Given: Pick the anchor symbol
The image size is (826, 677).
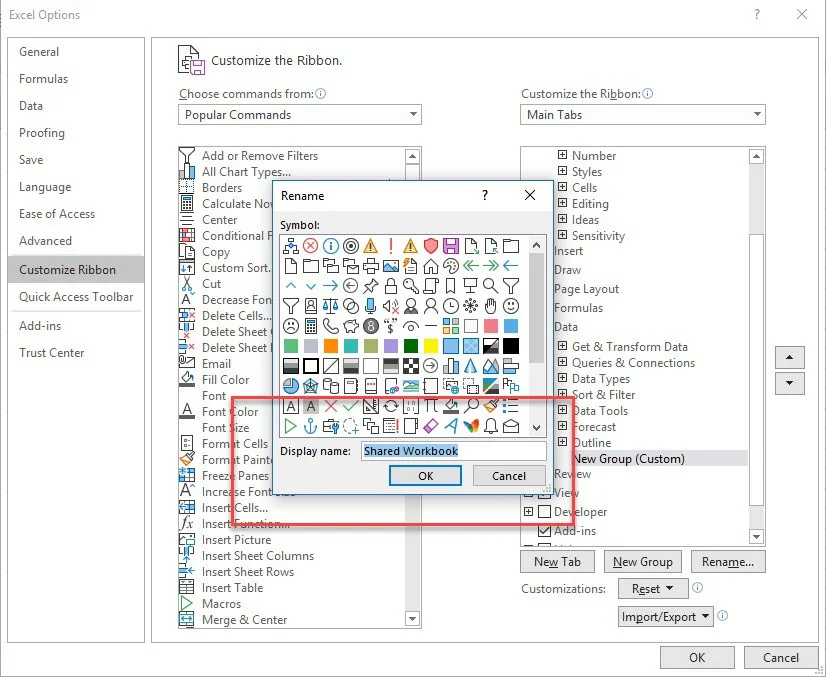Looking at the screenshot, I should click(310, 426).
